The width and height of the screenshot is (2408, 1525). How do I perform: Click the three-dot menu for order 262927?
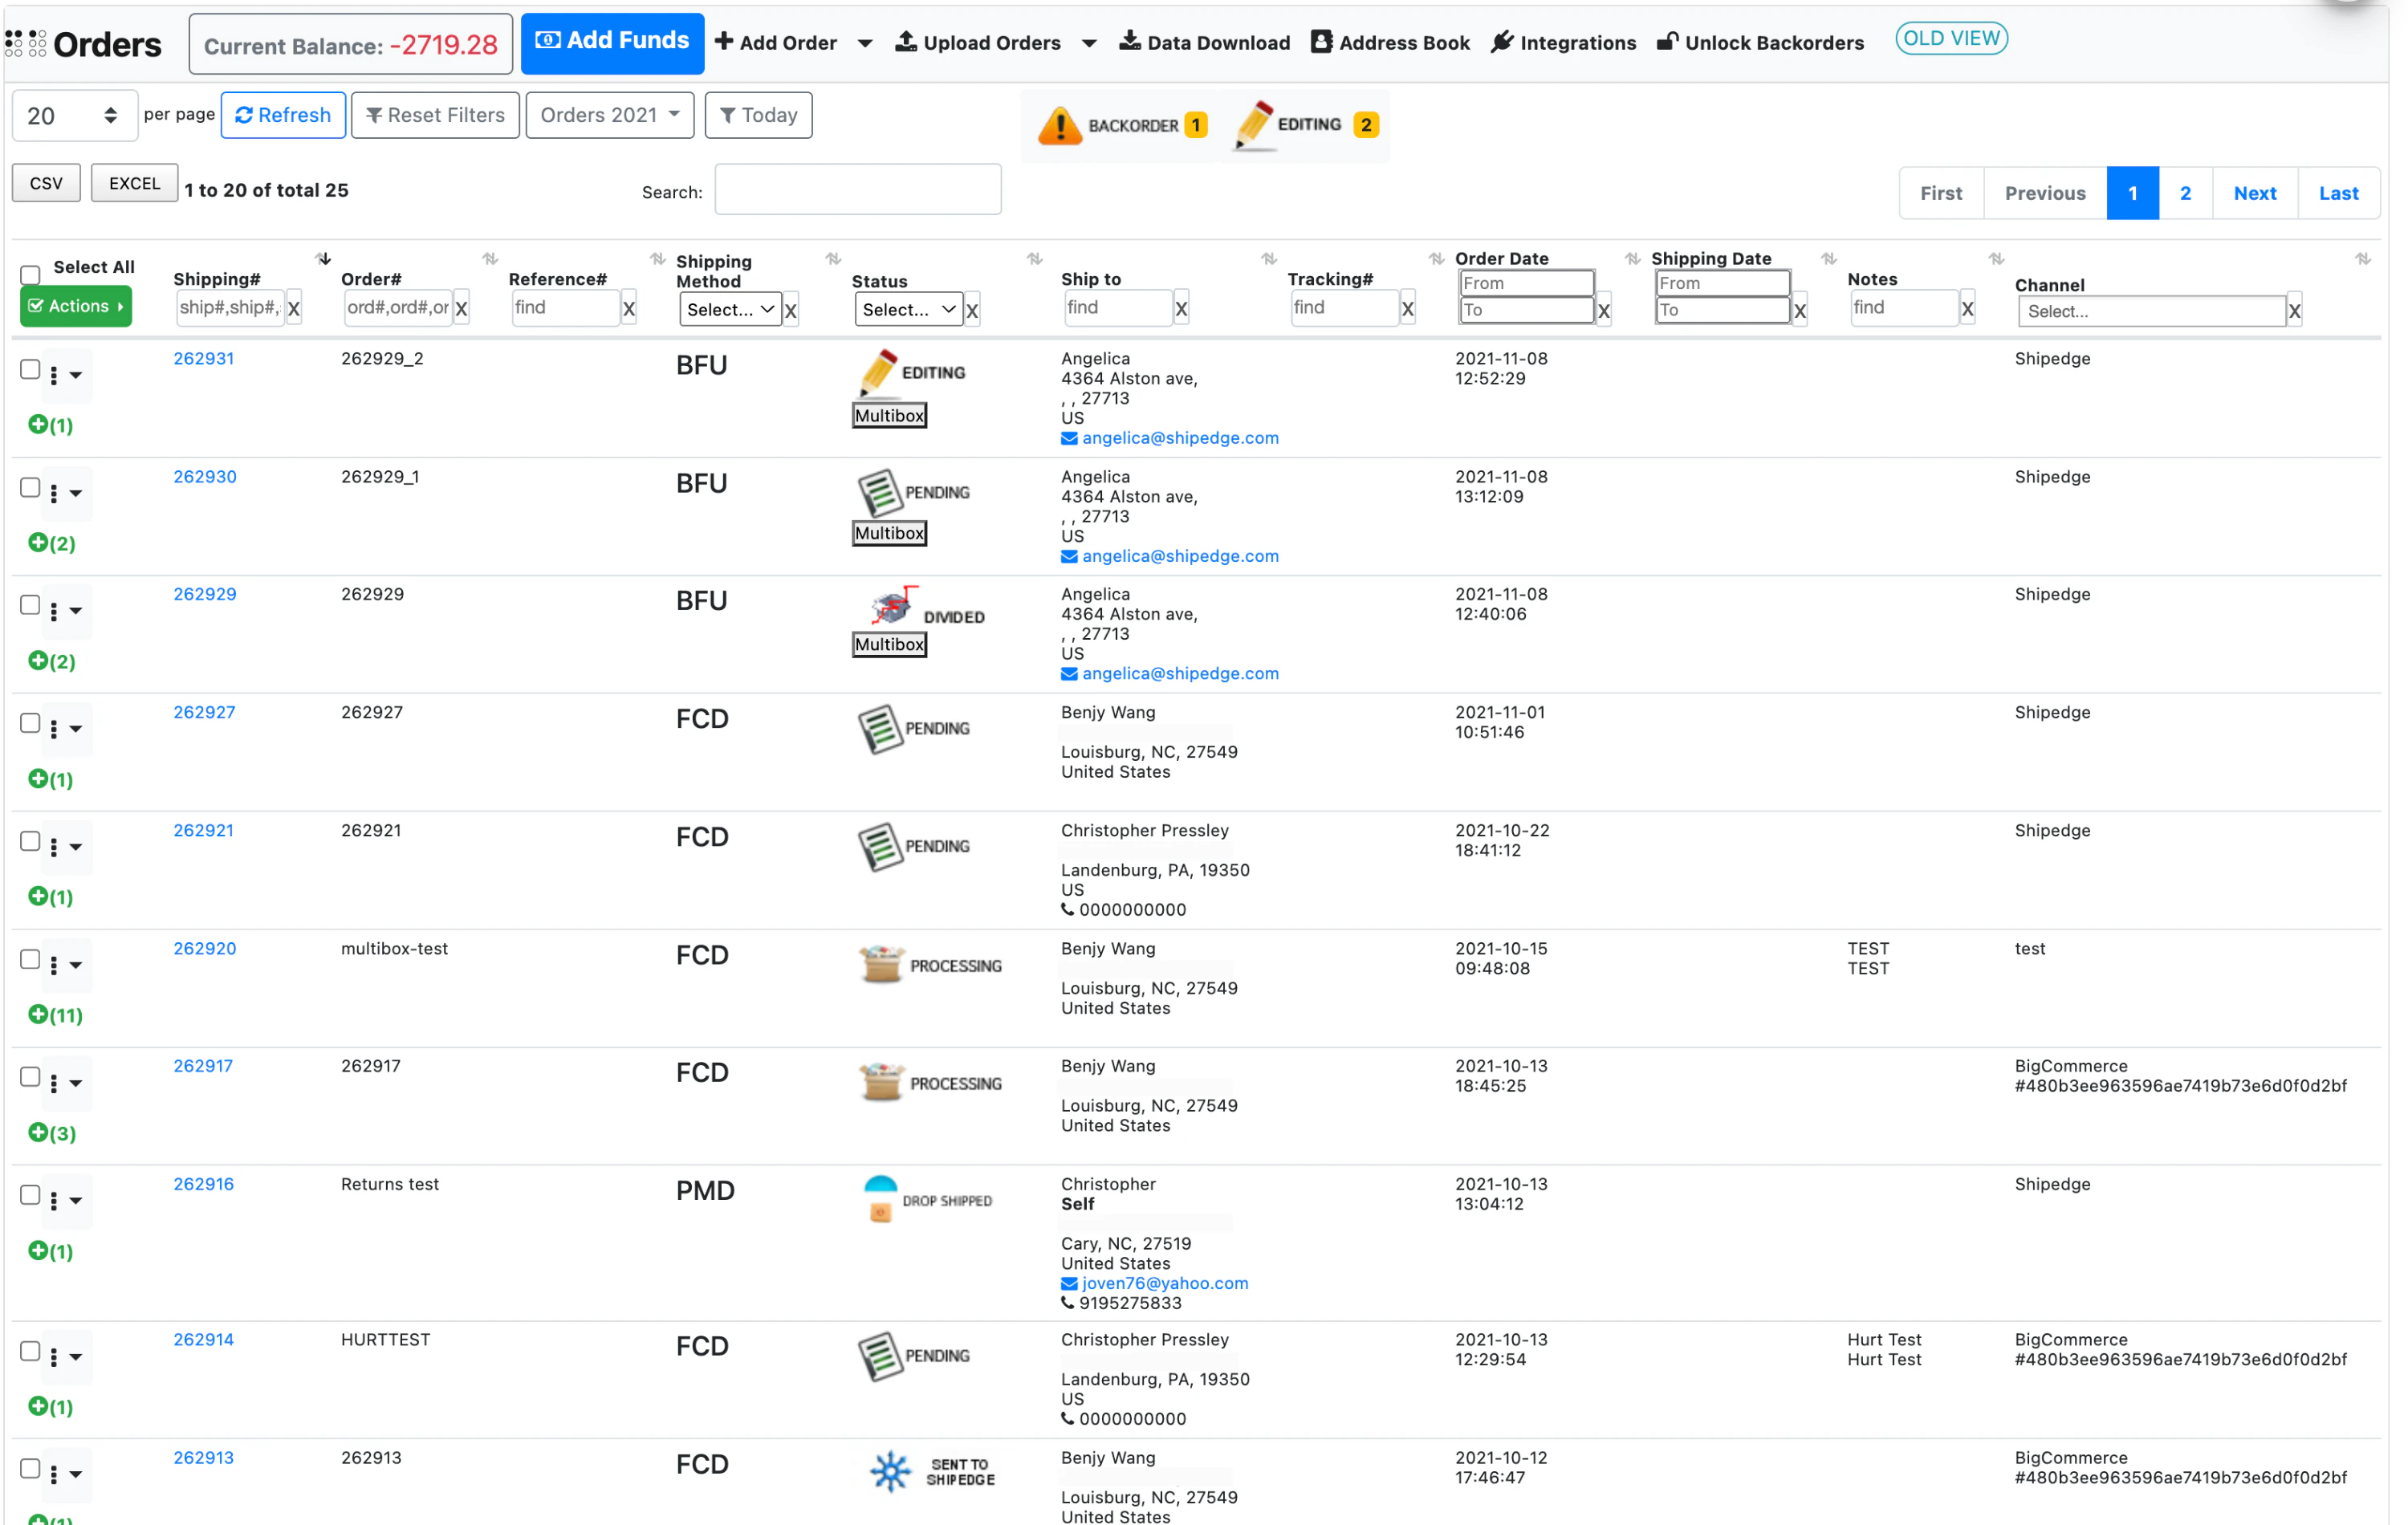pos(54,729)
